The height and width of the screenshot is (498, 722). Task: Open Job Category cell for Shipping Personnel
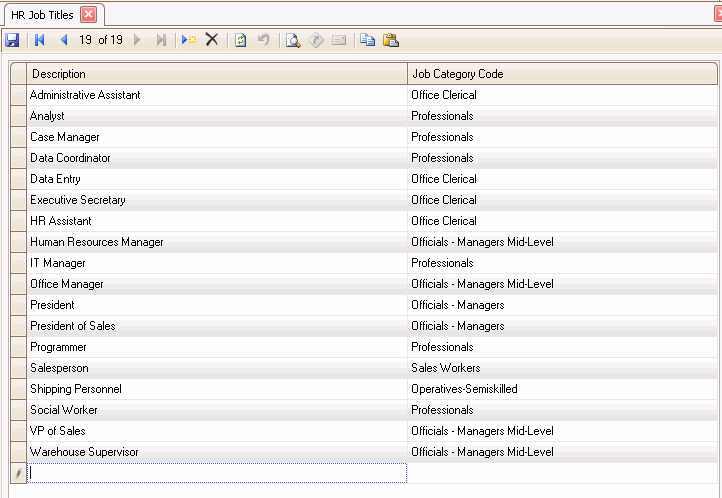(562, 389)
